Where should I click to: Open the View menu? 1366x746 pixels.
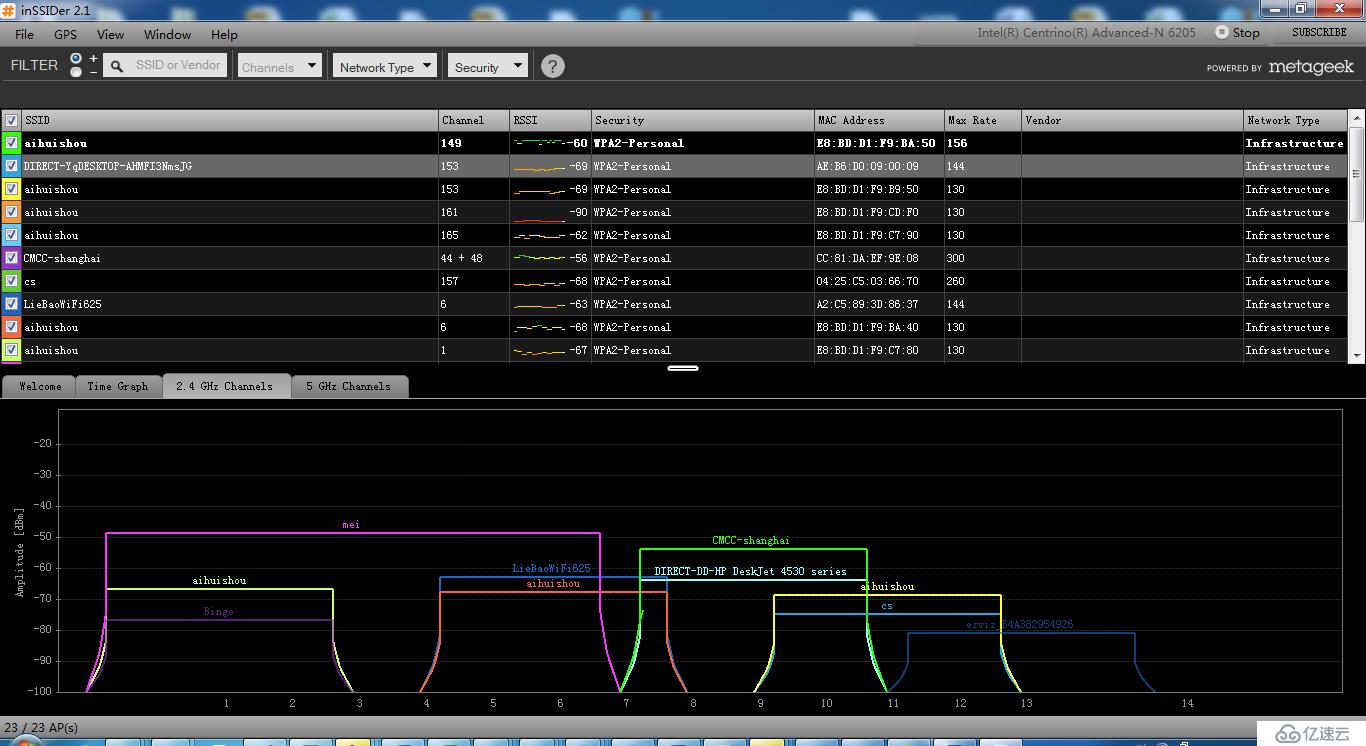coord(110,34)
